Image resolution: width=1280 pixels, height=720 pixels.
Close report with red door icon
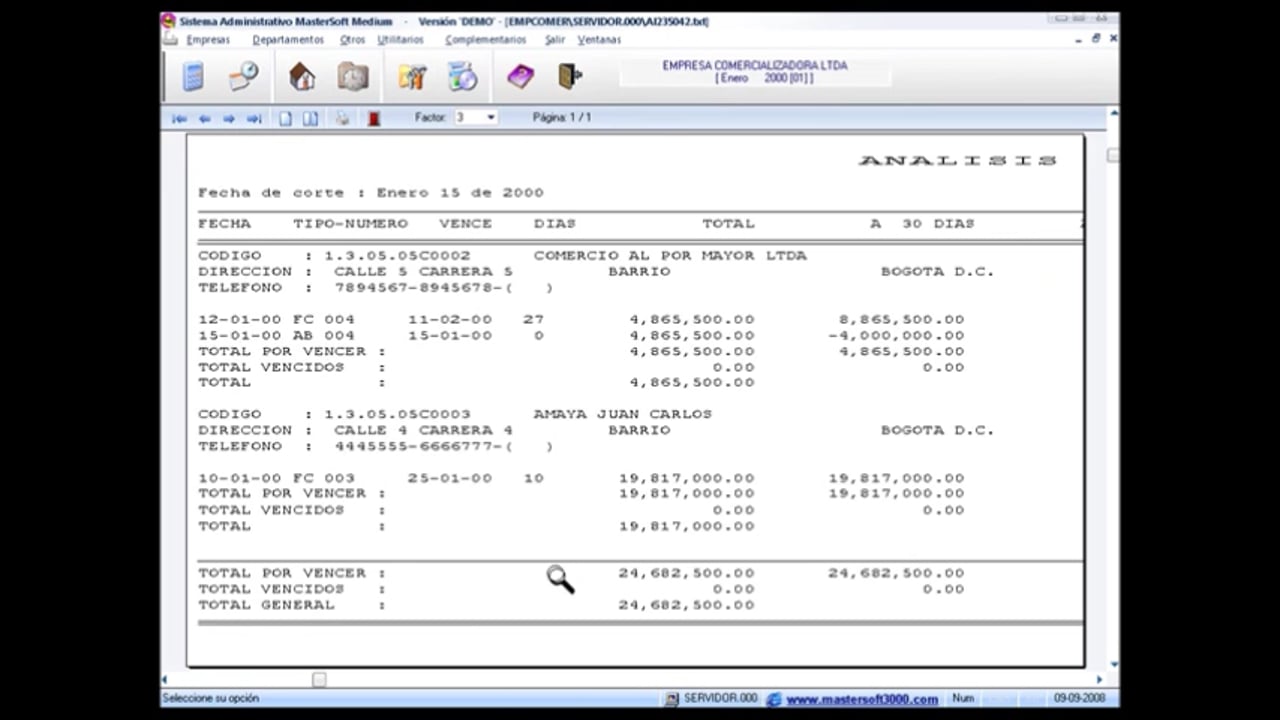pos(374,118)
